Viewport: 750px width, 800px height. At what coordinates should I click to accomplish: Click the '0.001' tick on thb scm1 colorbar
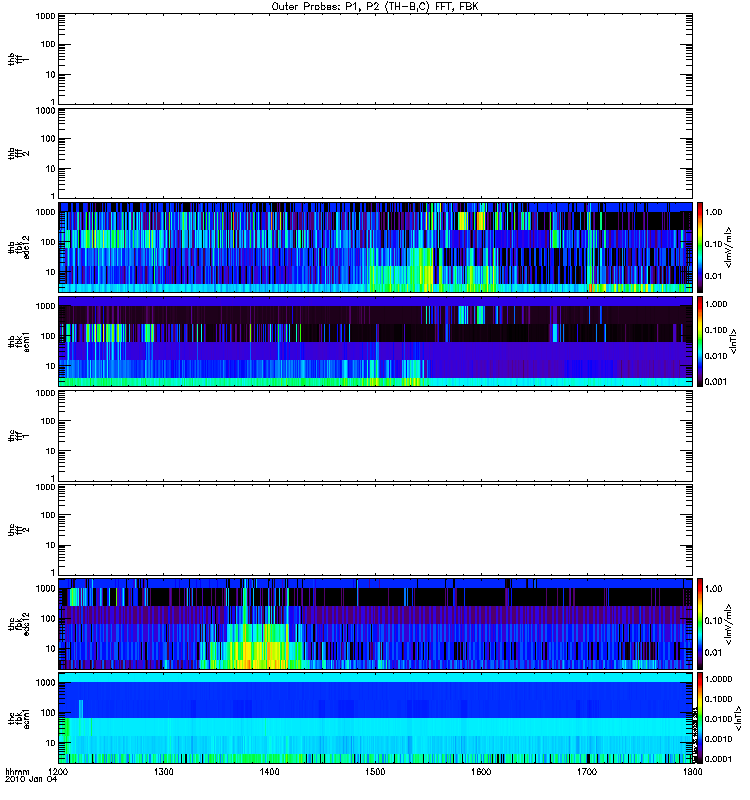pos(716,382)
